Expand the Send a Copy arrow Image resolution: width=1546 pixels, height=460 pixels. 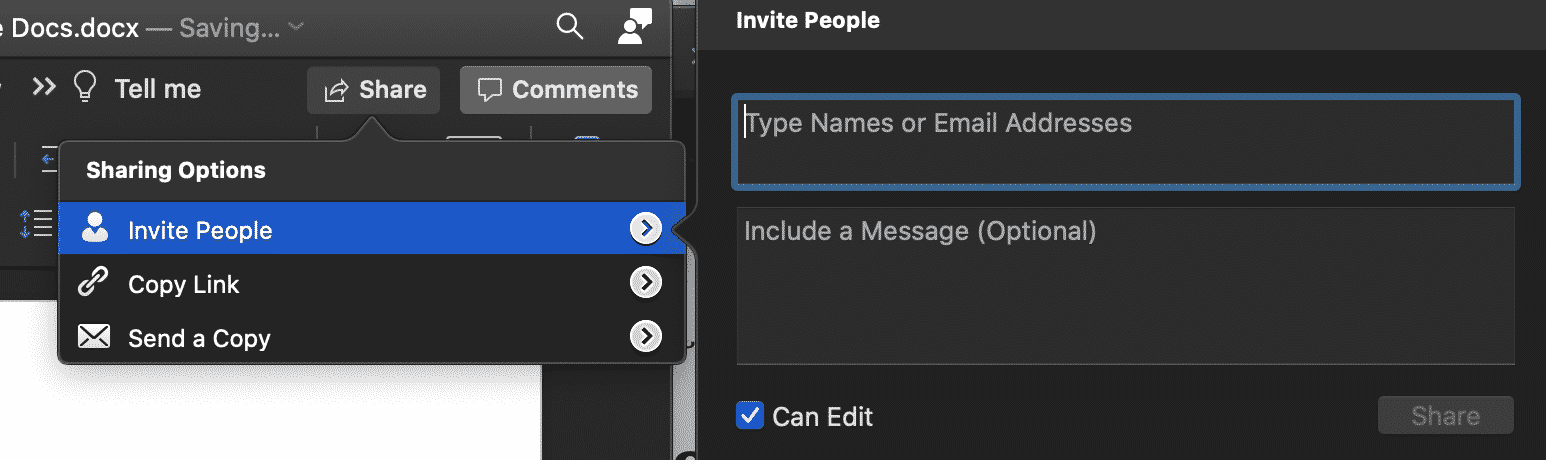tap(645, 338)
